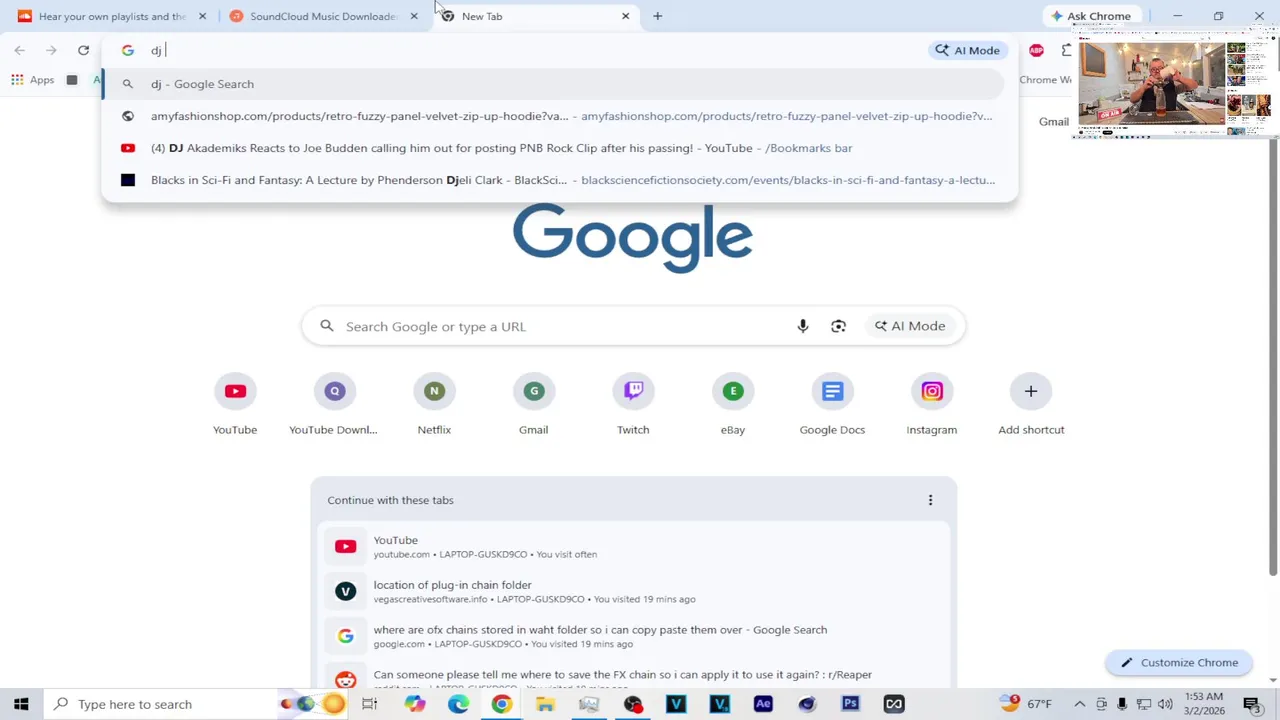Open 'location of plug-in chain folder' entry
The image size is (1280, 720).
tap(634, 591)
